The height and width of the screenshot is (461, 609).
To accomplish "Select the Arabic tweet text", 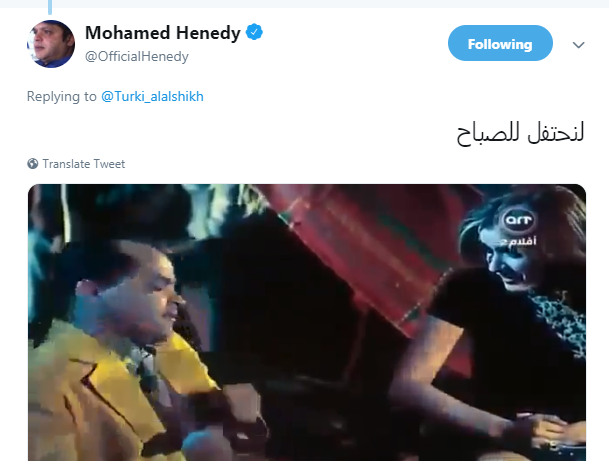I will pos(520,133).
